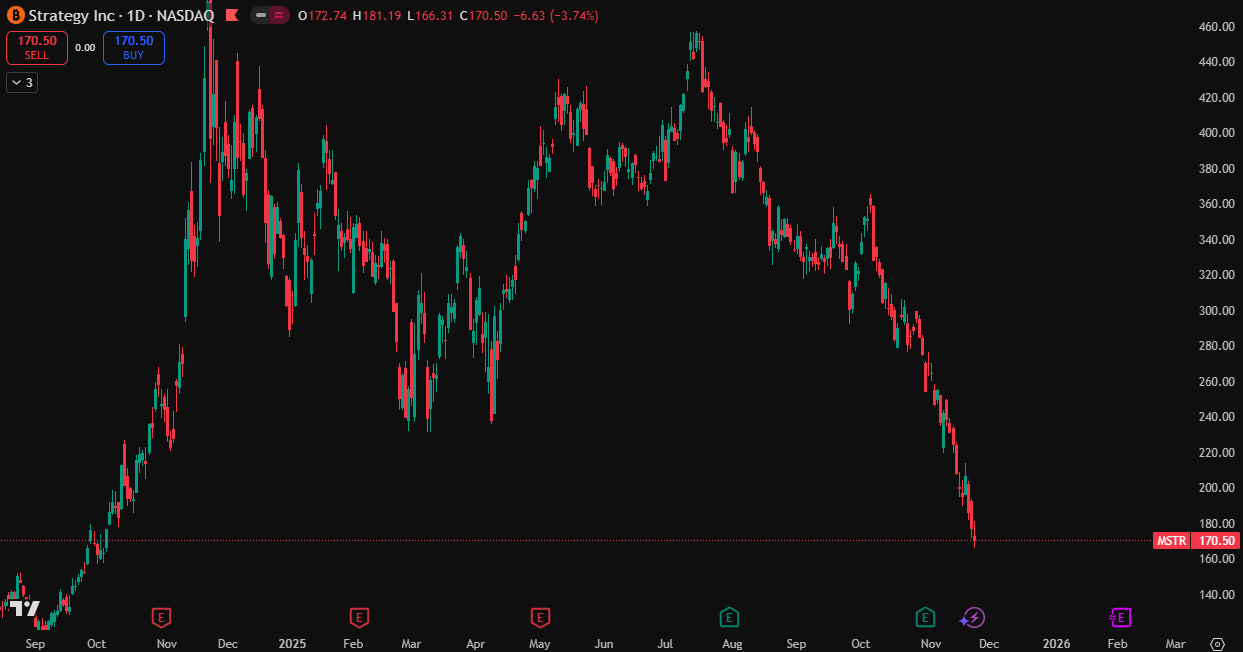Click the green earnings marker near August
1243x652 pixels.
[730, 618]
